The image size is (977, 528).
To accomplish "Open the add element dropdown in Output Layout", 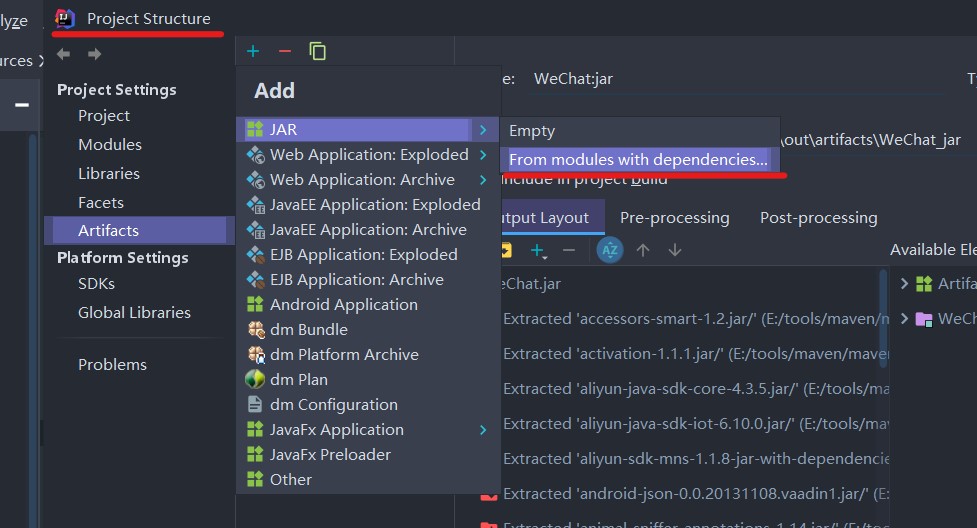I will click(x=540, y=250).
